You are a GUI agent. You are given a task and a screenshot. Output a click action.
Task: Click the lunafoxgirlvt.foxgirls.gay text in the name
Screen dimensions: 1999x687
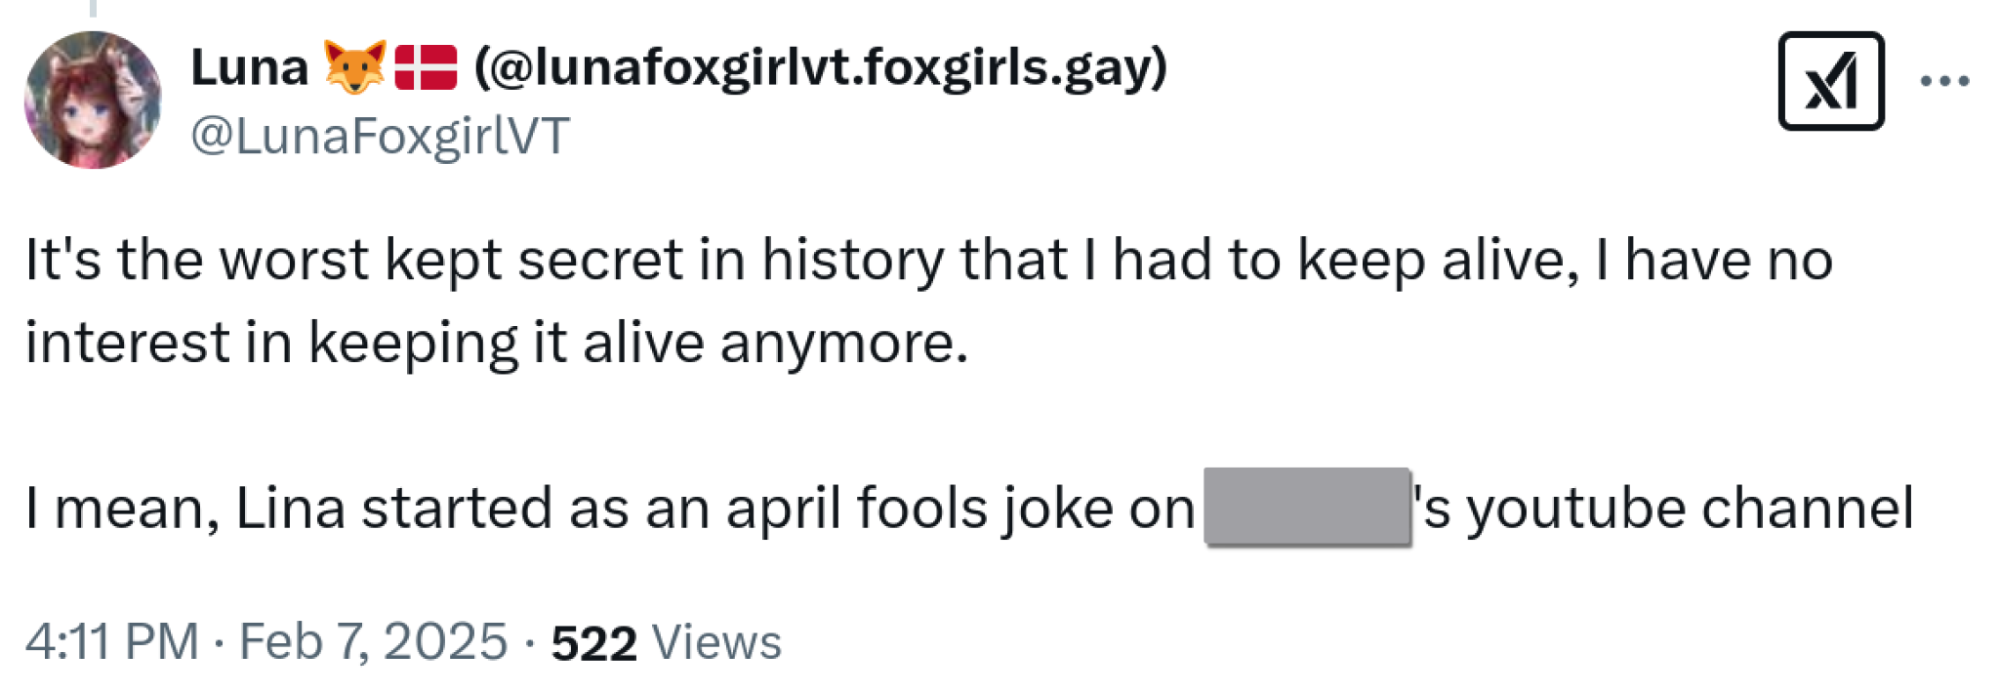(821, 69)
